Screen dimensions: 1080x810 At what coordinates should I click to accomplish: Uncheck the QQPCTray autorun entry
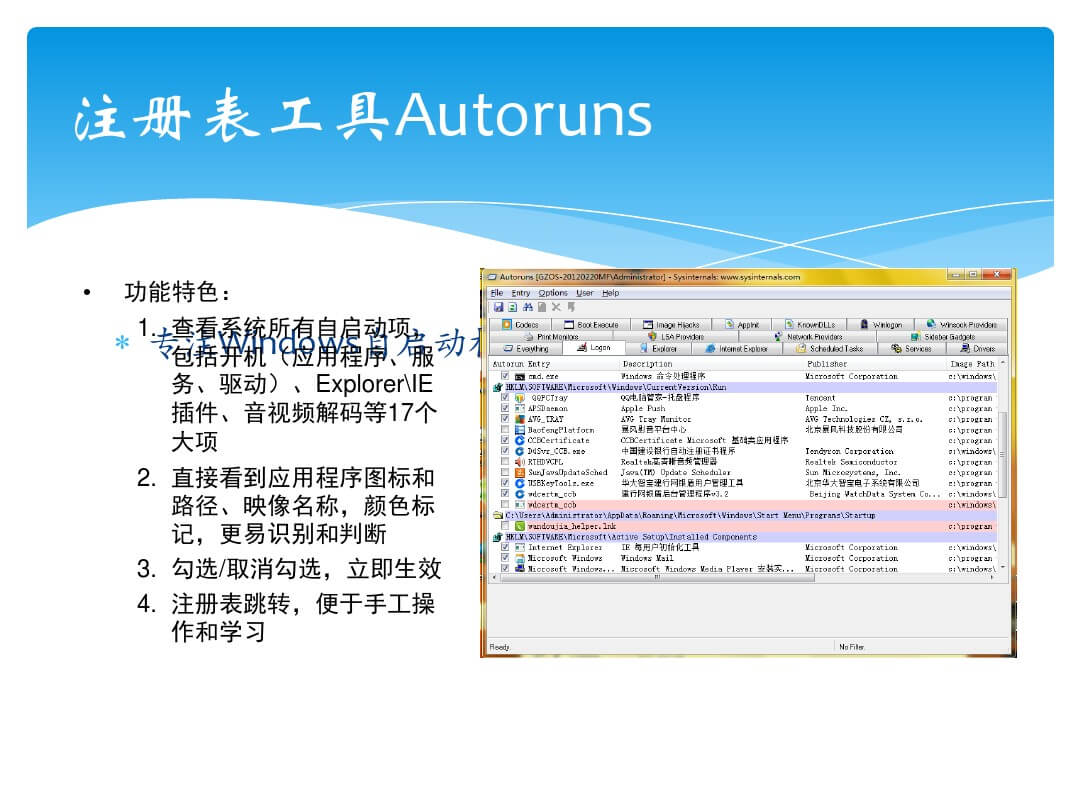(x=505, y=398)
